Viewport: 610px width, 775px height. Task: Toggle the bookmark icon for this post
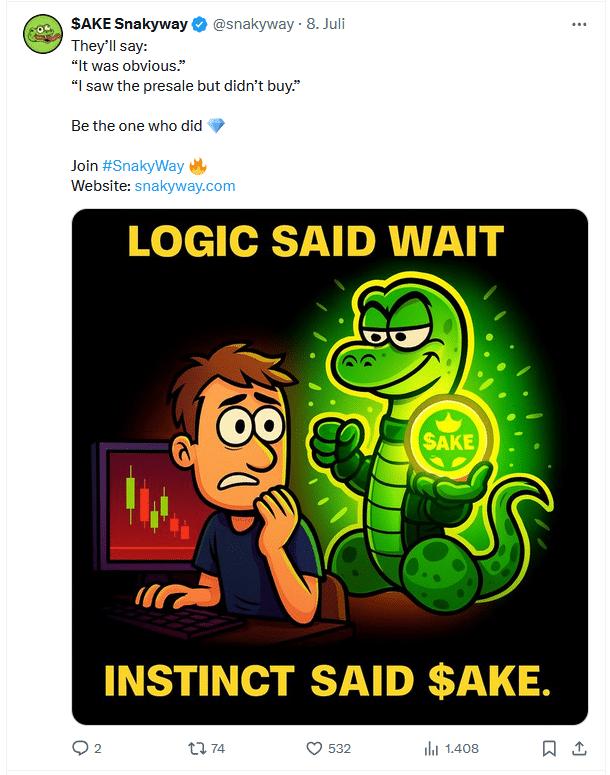(x=549, y=748)
